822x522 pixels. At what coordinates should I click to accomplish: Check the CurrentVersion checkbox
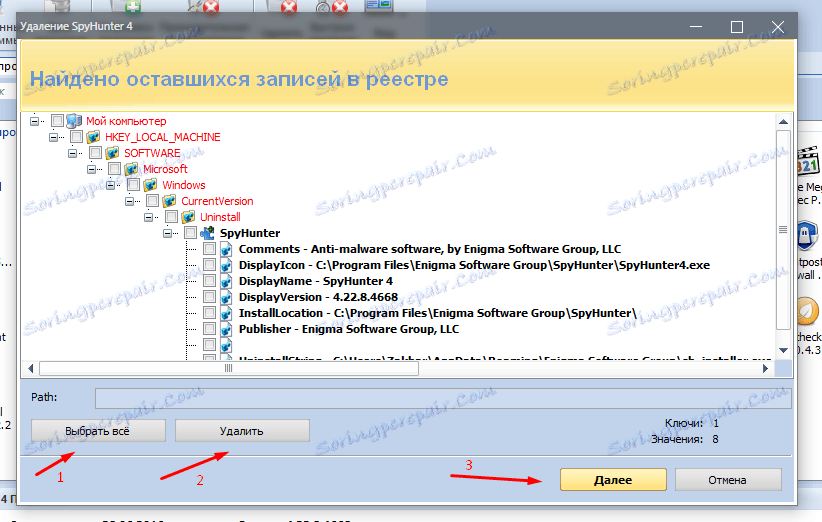point(153,201)
